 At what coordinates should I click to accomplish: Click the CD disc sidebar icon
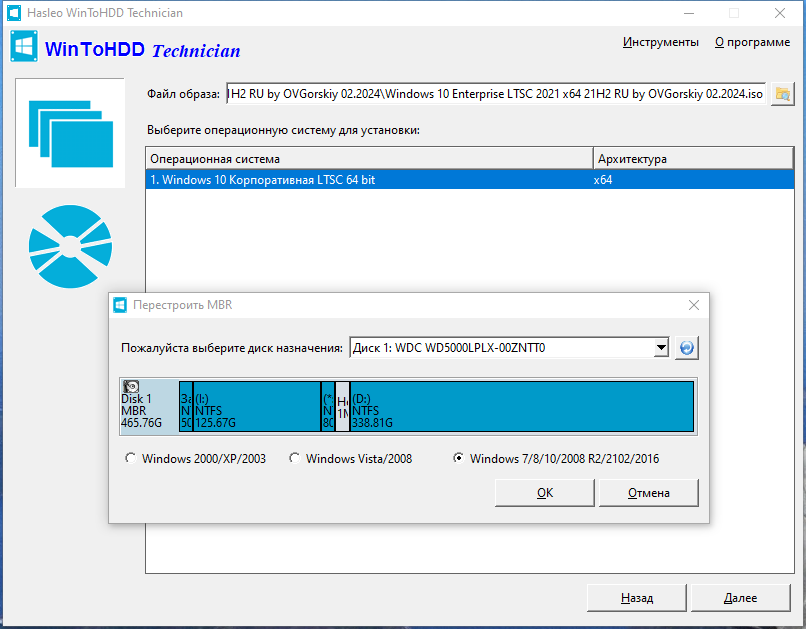tap(70, 247)
